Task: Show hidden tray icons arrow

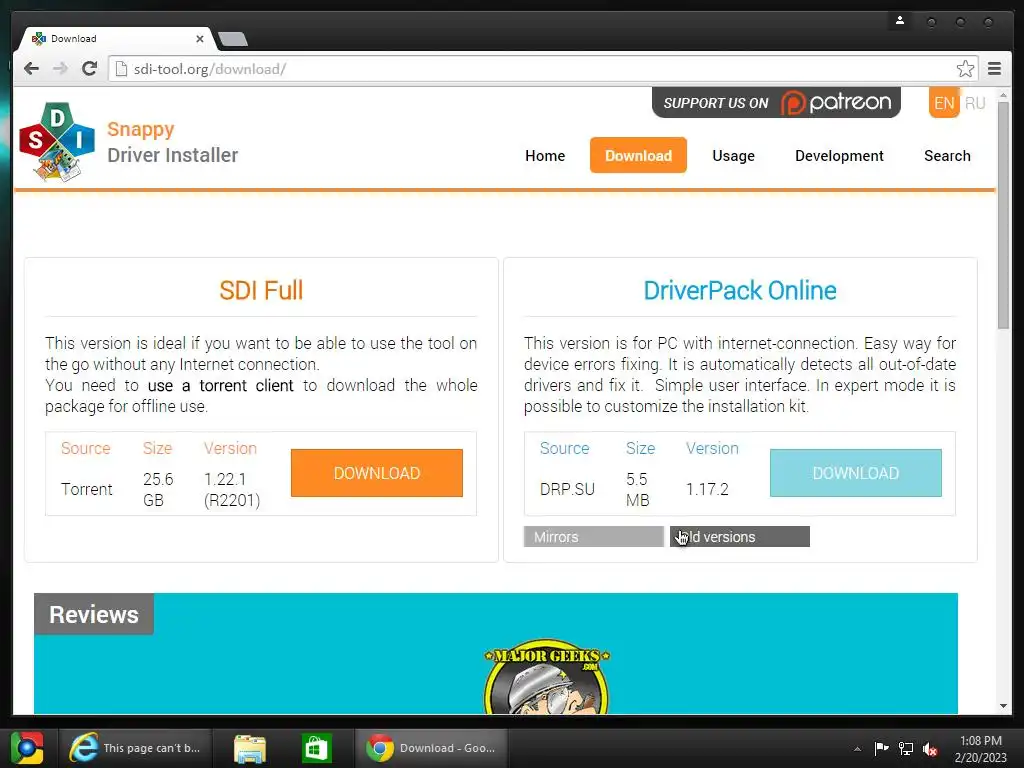Action: click(x=857, y=749)
